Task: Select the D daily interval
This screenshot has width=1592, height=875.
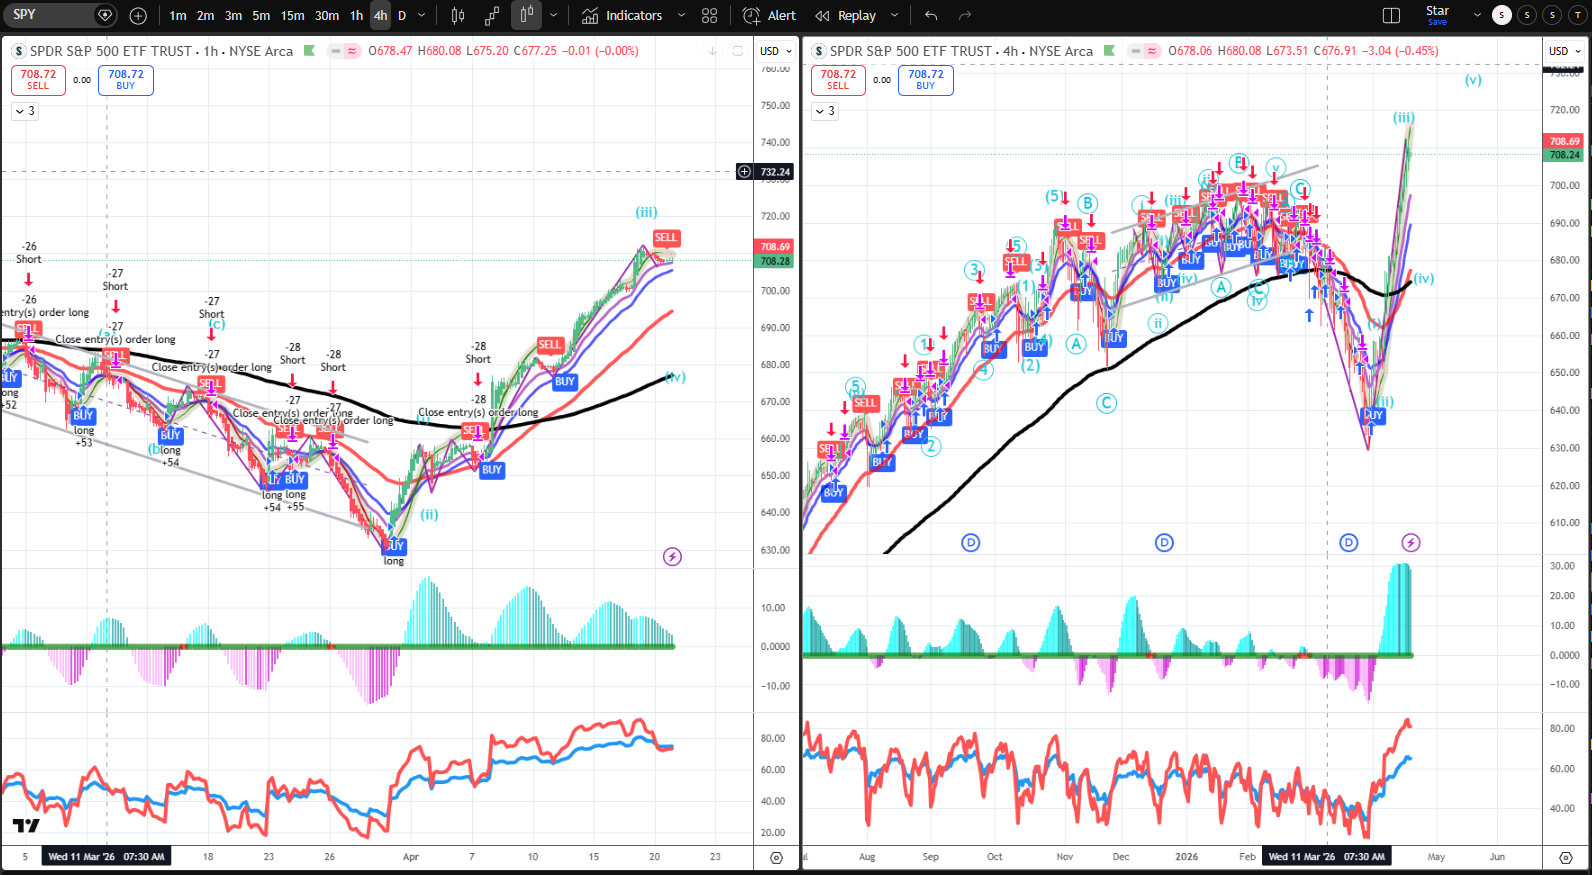Action: point(402,16)
